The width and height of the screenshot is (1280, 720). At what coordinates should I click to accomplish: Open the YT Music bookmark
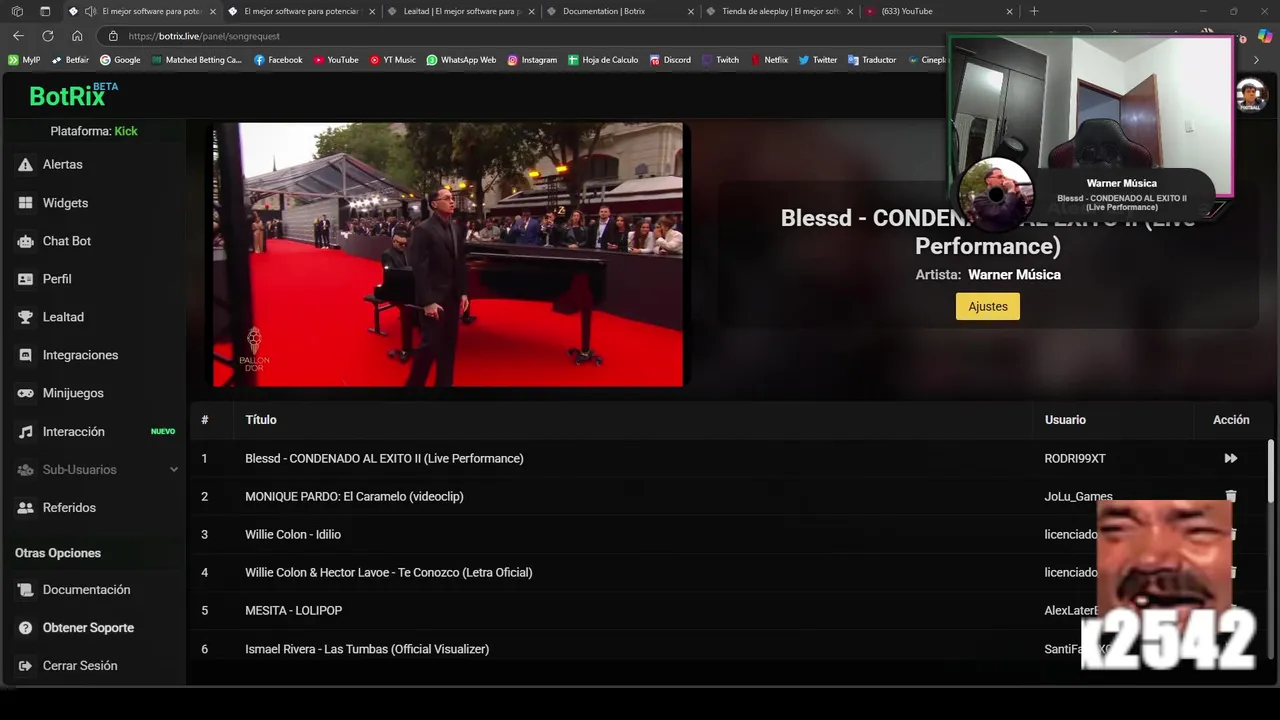393,60
